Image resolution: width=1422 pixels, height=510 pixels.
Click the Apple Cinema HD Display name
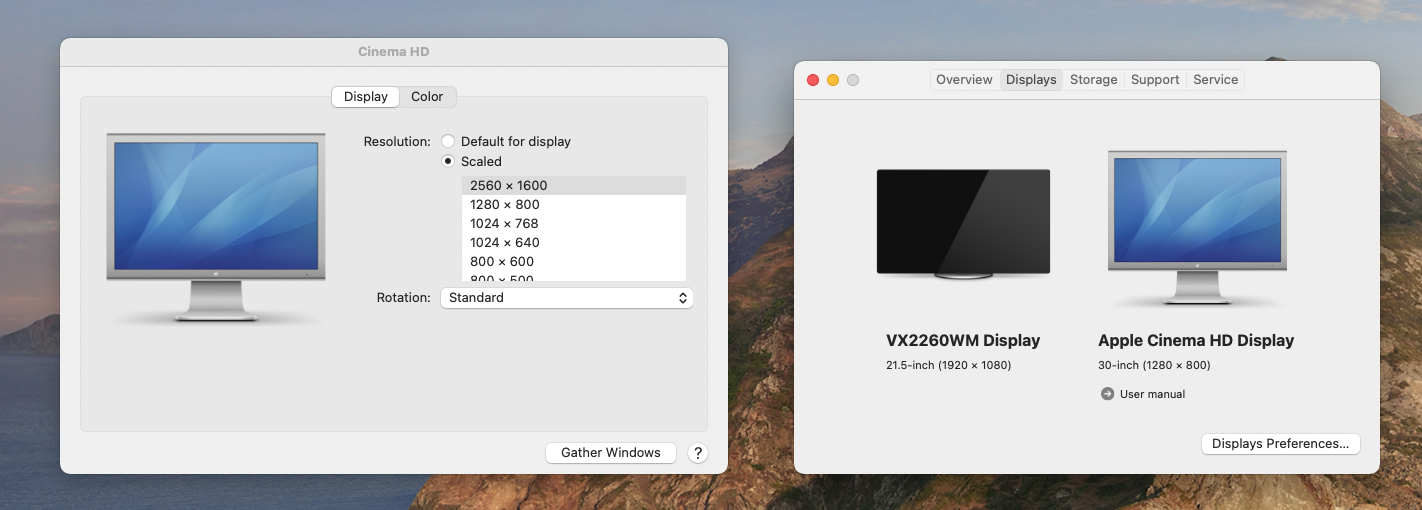pos(1196,340)
